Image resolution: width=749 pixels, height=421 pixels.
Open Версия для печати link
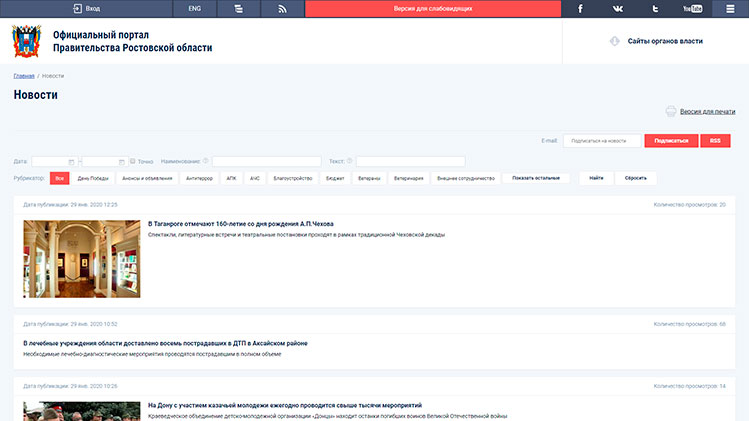pyautogui.click(x=707, y=111)
